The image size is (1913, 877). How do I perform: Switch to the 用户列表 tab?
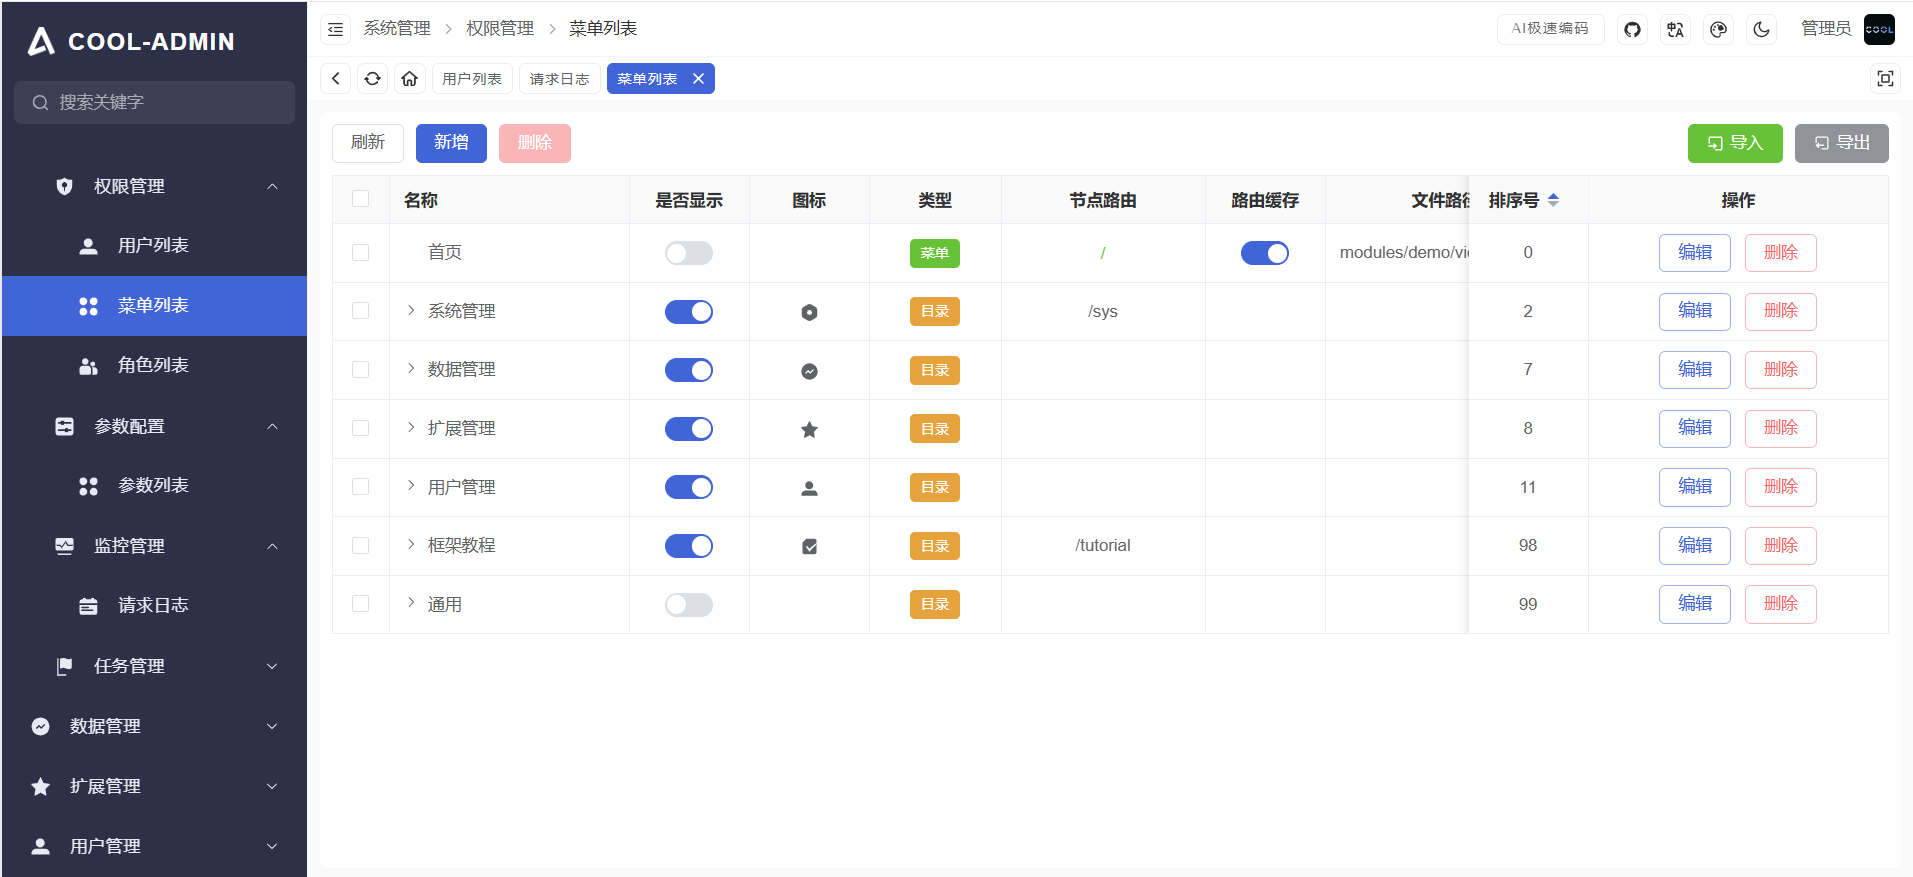(x=472, y=79)
